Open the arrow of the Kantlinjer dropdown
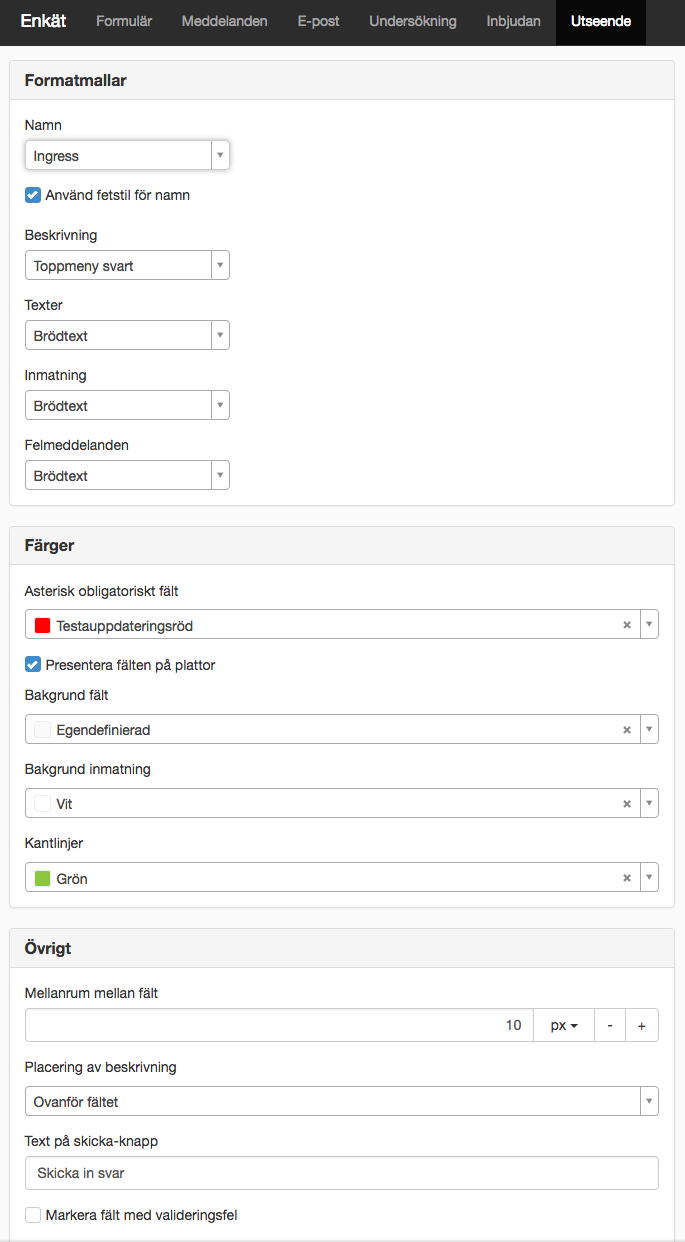This screenshot has width=685, height=1242. pos(649,878)
